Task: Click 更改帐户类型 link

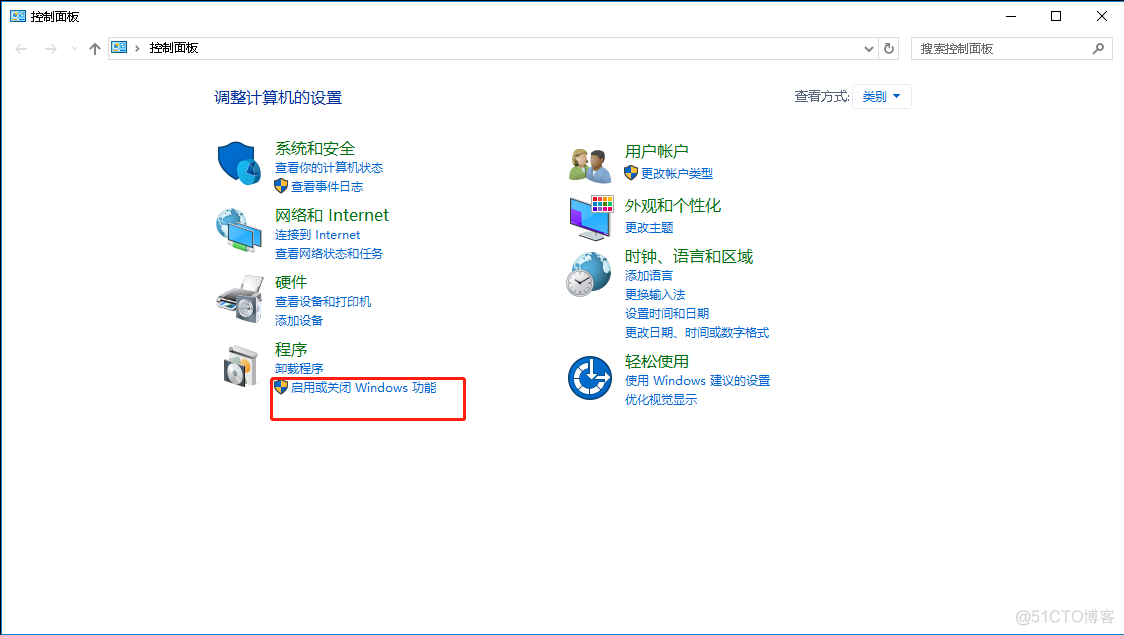Action: coord(677,173)
